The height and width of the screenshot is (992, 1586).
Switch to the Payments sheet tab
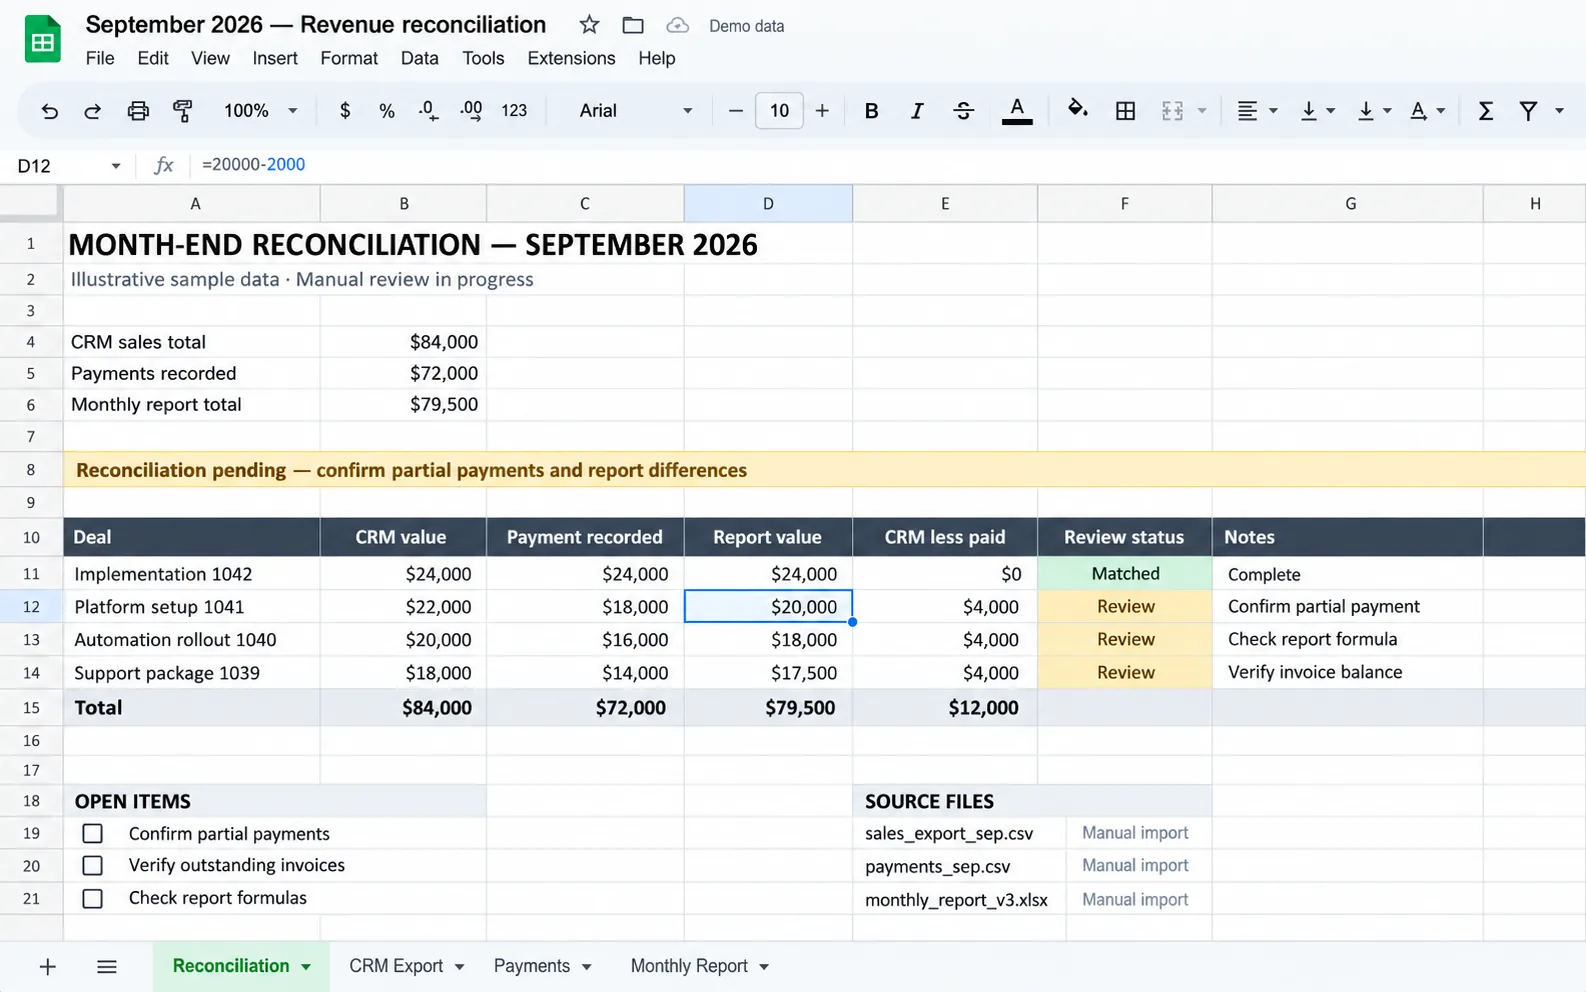(532, 966)
